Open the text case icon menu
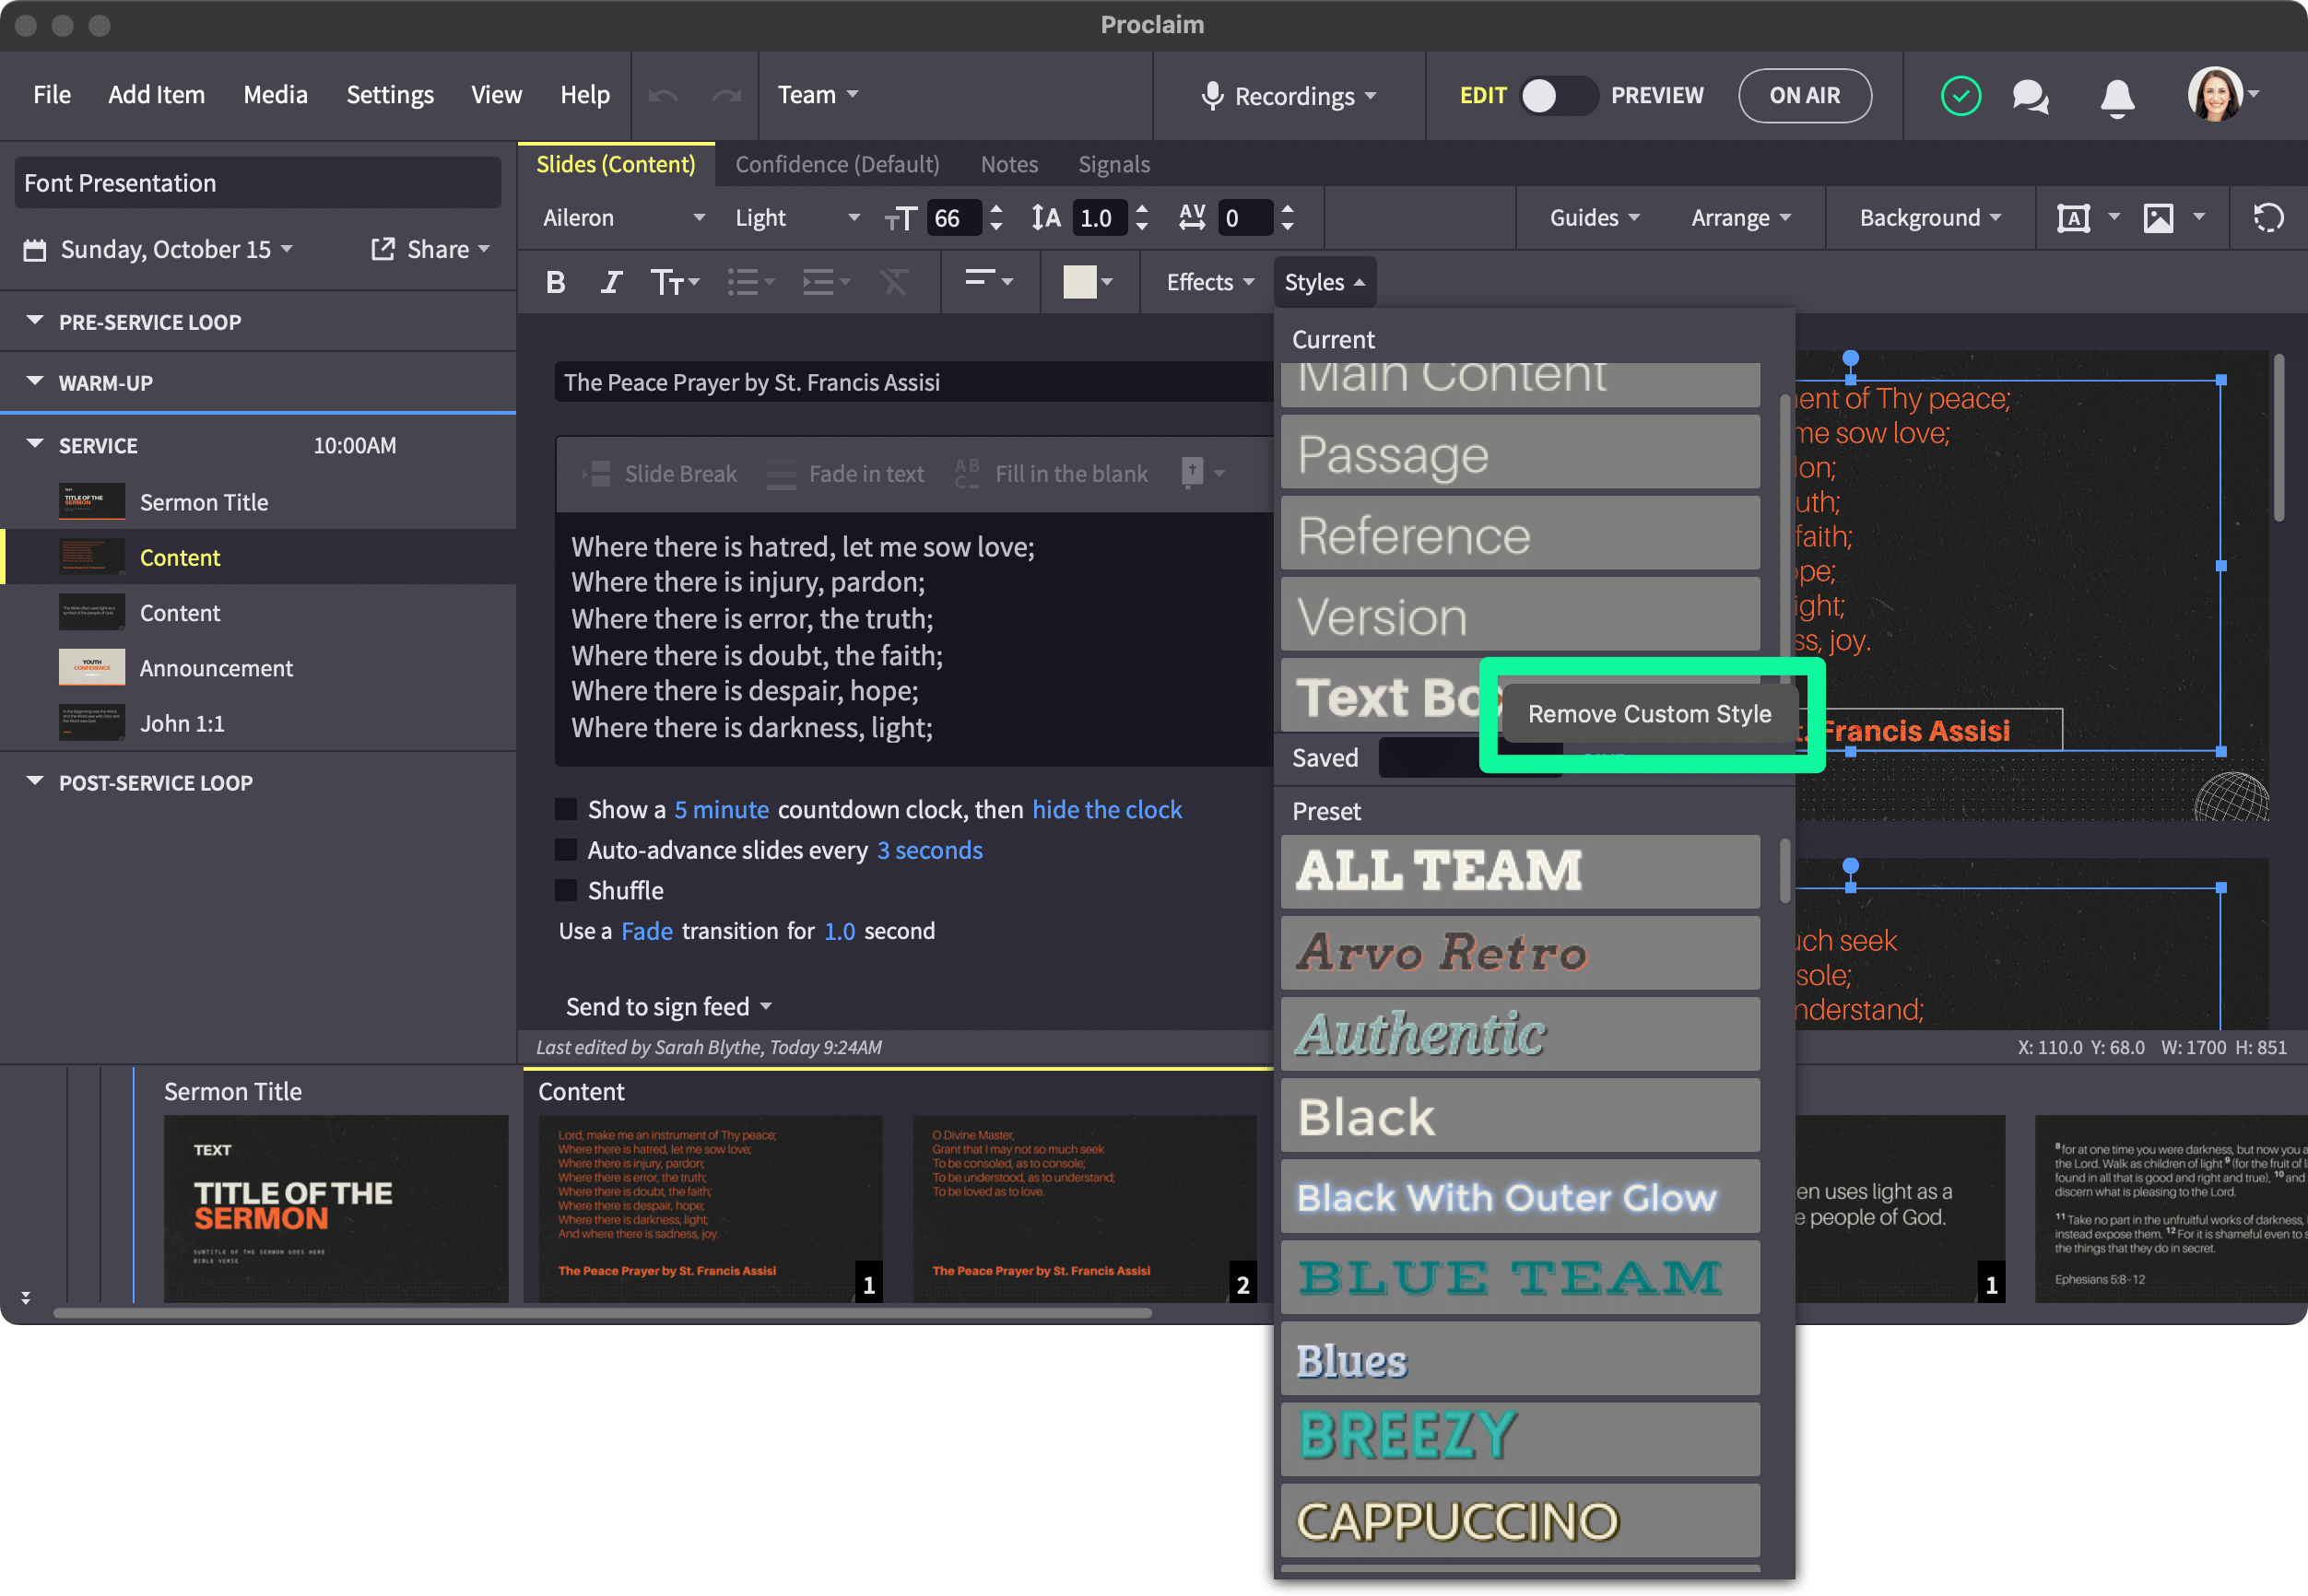The height and width of the screenshot is (1596, 2308). point(674,283)
